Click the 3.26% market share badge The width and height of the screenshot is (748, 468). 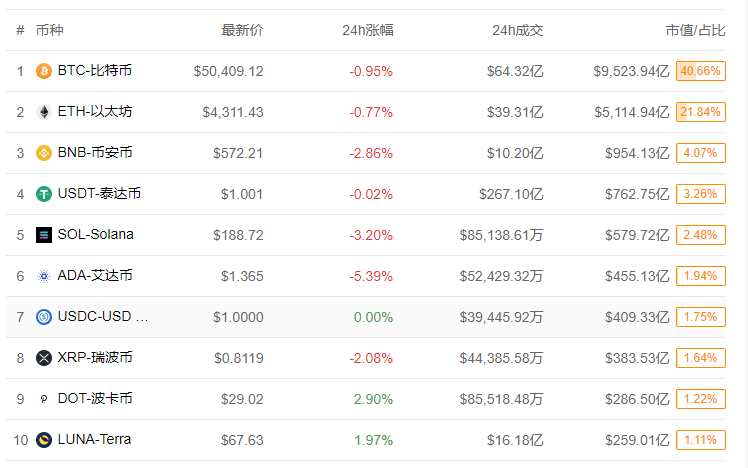(701, 194)
